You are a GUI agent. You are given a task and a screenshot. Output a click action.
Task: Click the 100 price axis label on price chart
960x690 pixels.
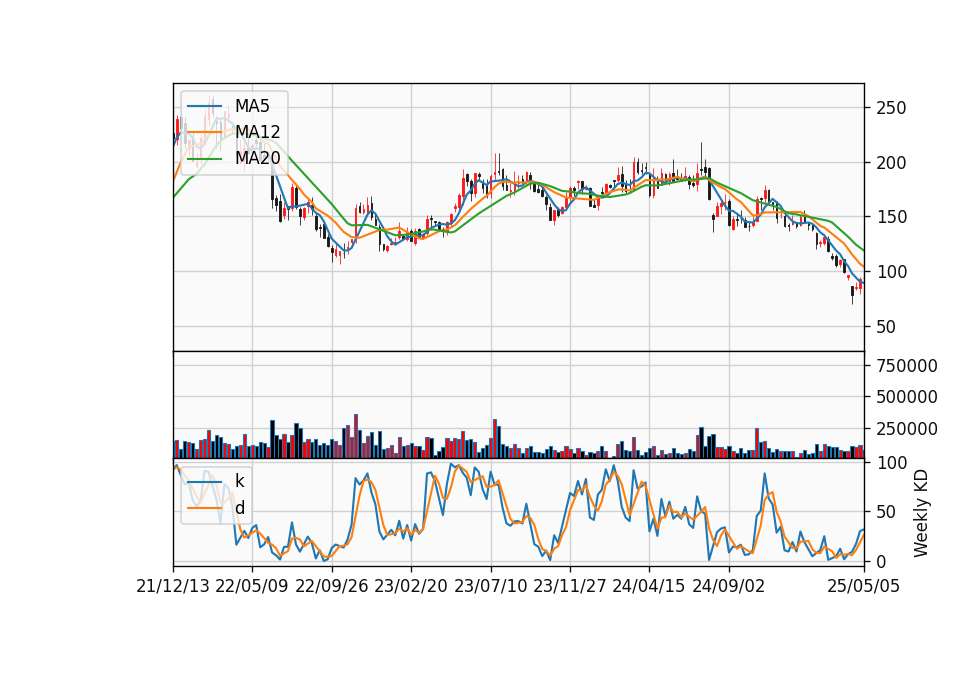(891, 272)
